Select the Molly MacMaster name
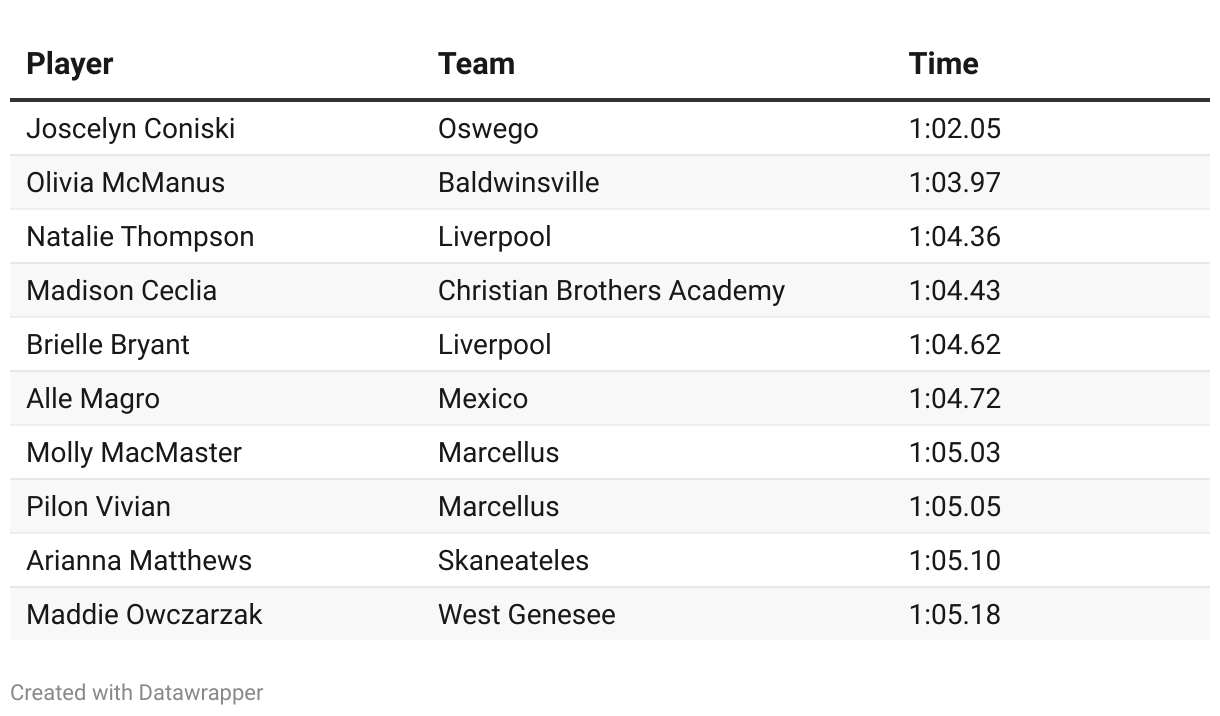The width and height of the screenshot is (1220, 716). point(133,453)
